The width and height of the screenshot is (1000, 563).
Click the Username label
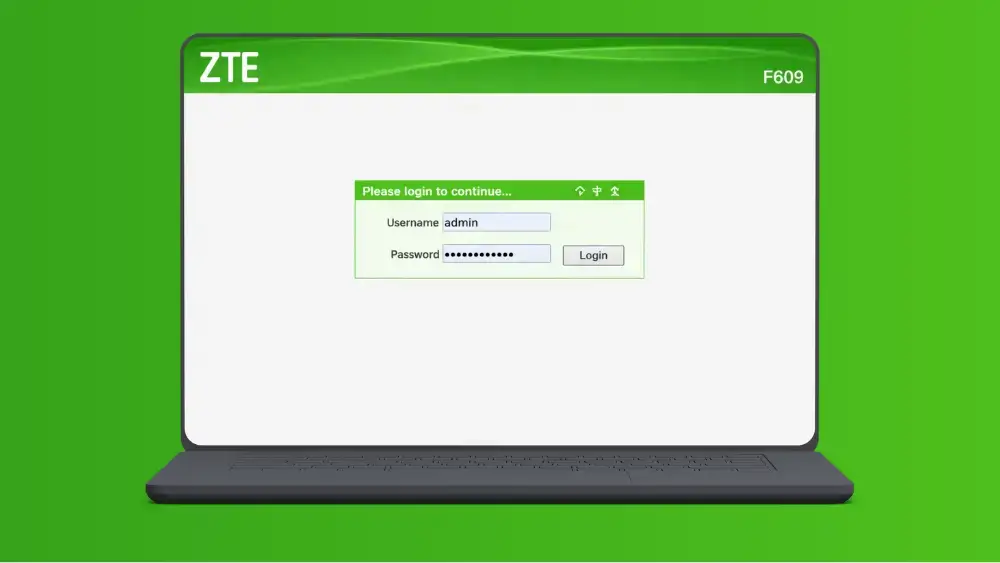[x=413, y=223]
